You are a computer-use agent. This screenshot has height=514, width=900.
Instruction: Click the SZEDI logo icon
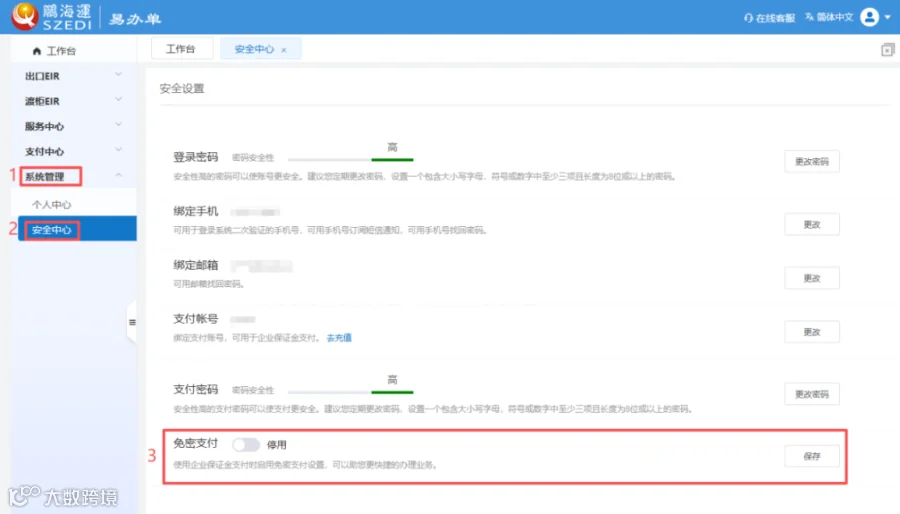click(24, 16)
